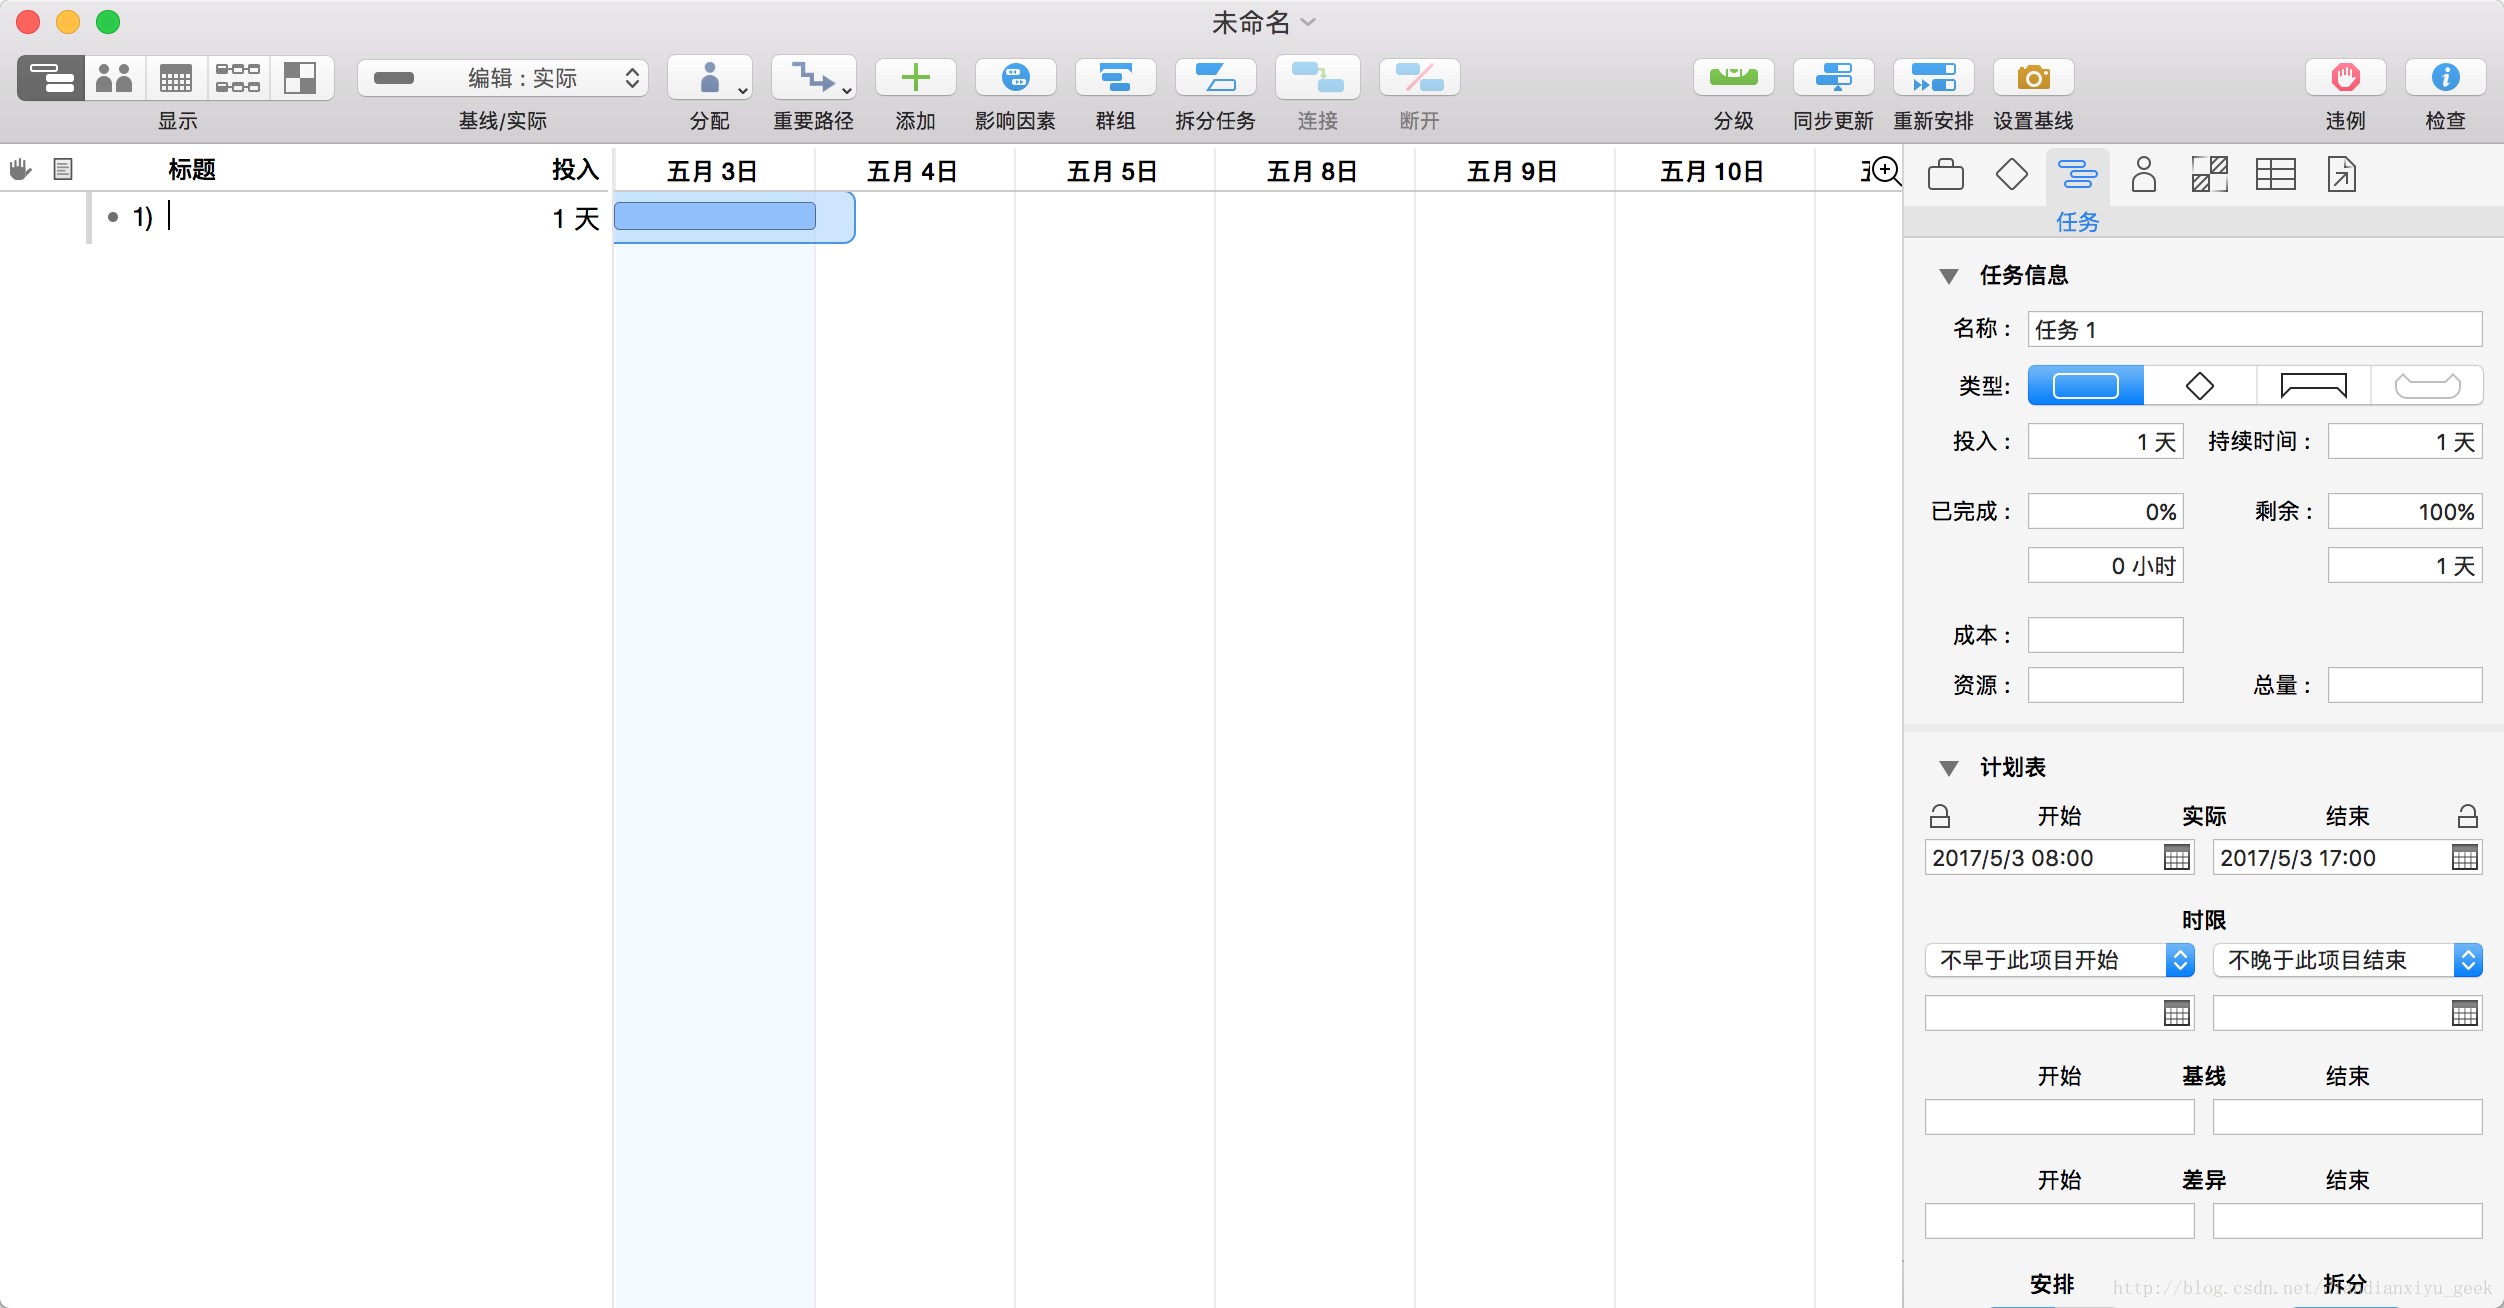
Task: Click the 剩余 100% field
Action: pos(2405,511)
